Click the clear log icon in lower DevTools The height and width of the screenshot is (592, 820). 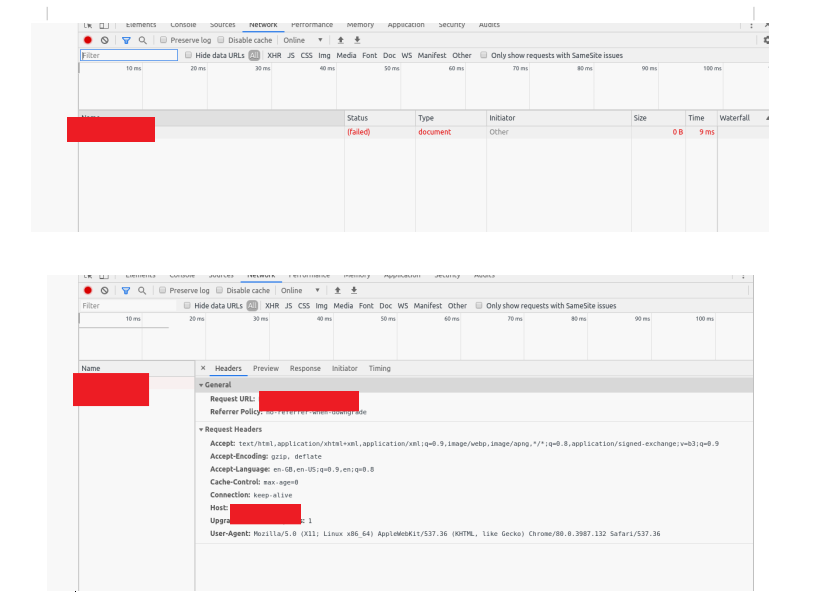pos(105,290)
